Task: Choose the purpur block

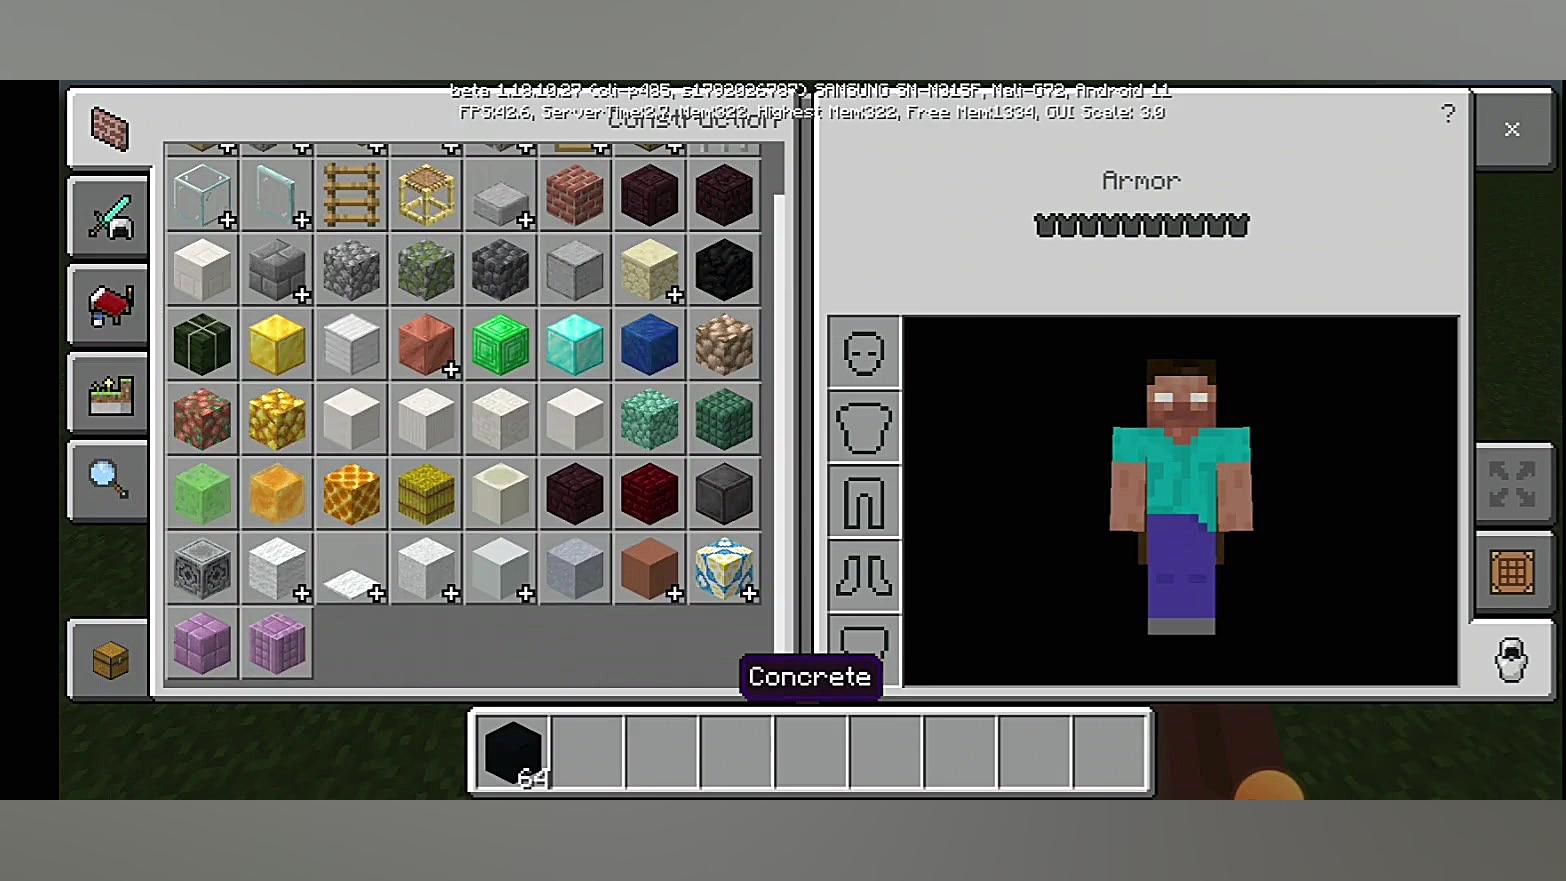Action: (x=202, y=644)
